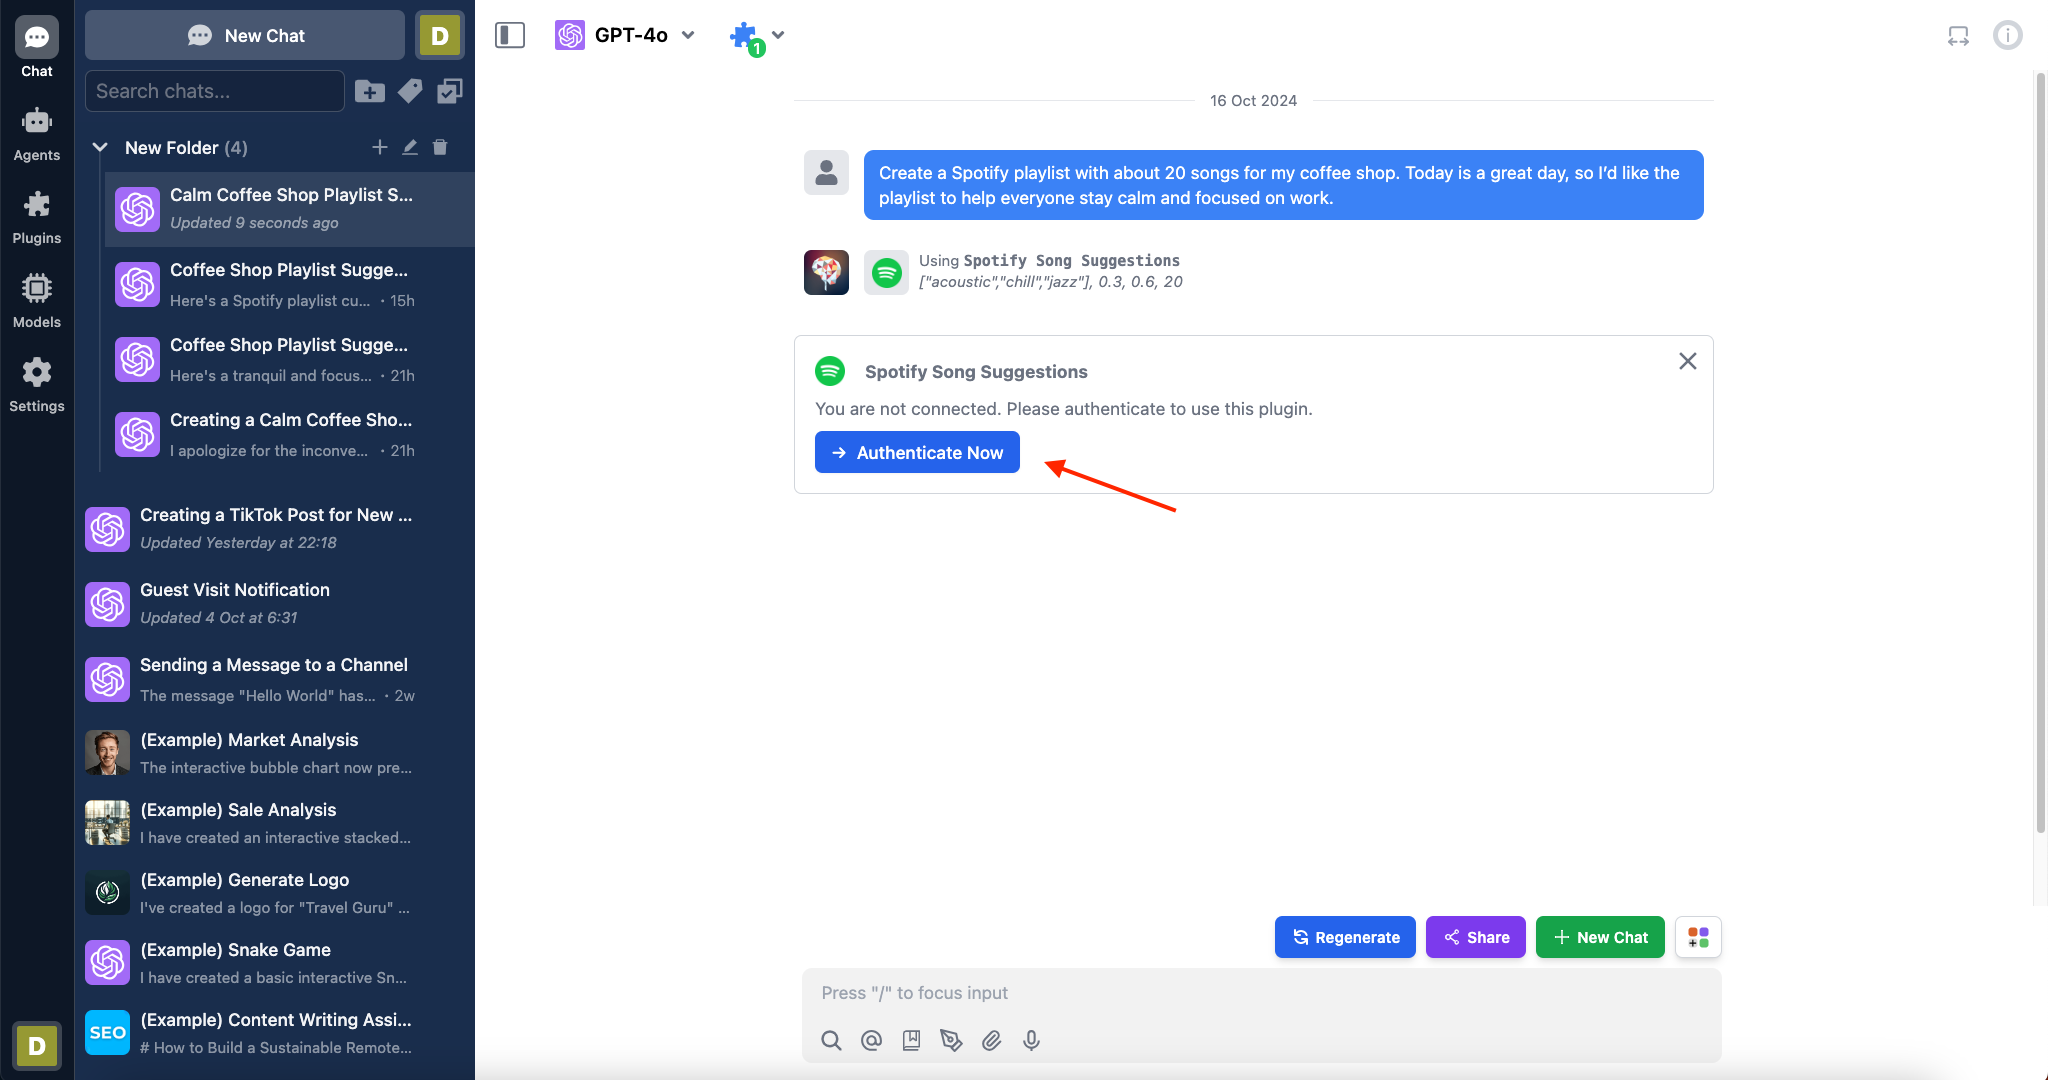Open (Example) Snake Game chat

click(x=275, y=963)
